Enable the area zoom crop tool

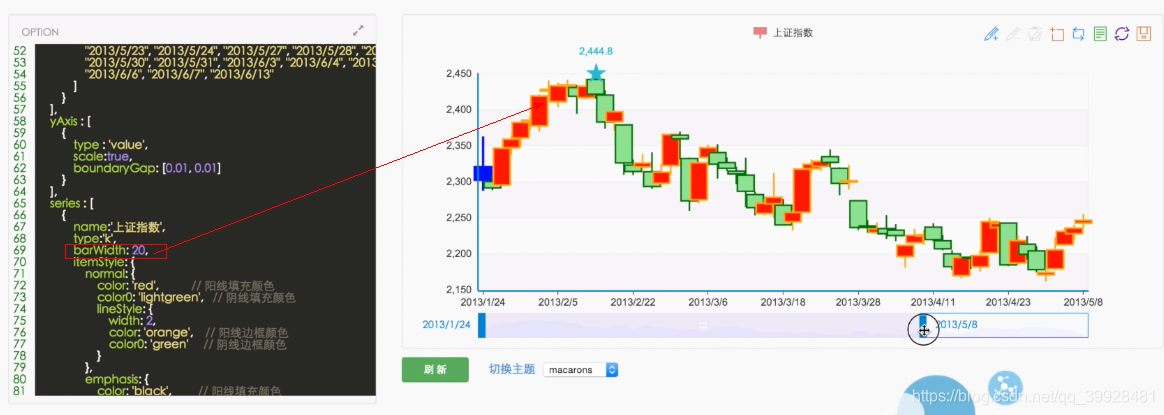[1057, 33]
